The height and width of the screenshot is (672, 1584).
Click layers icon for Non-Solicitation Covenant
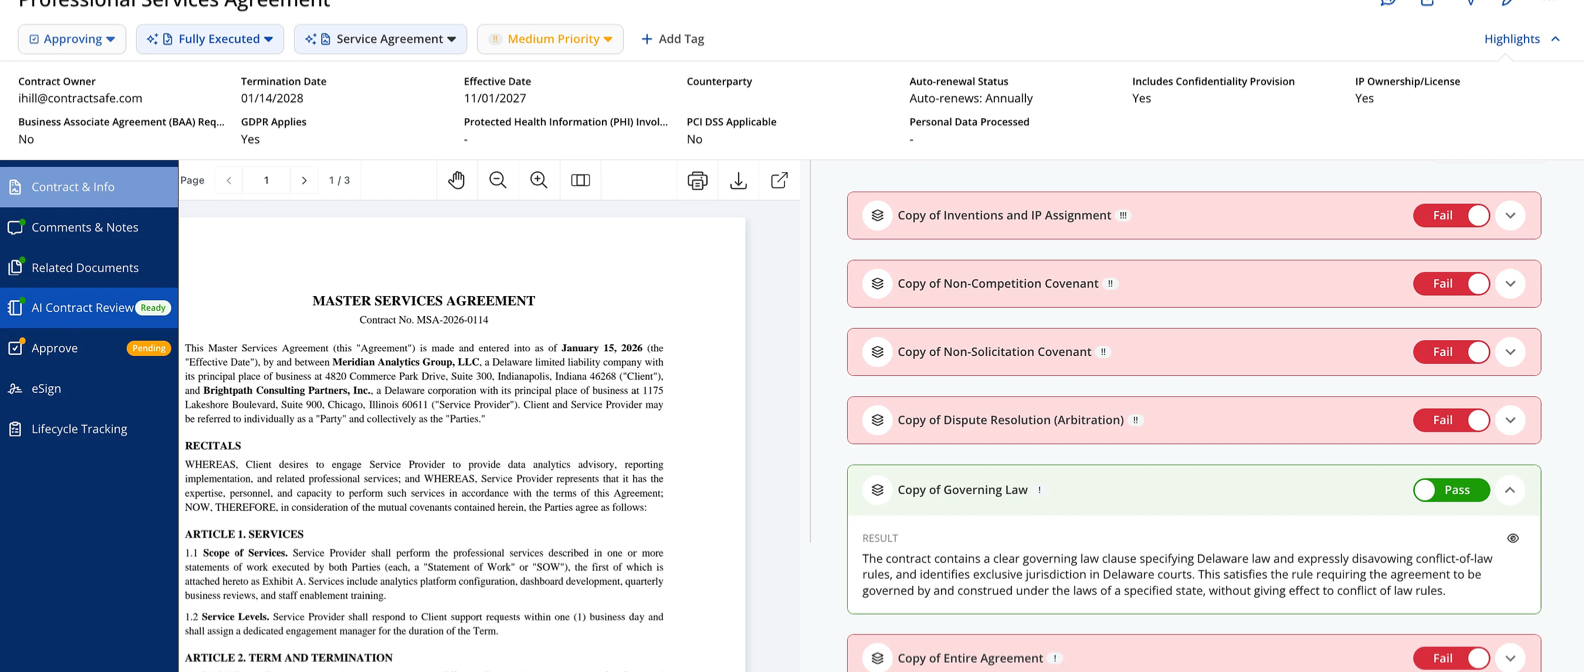pos(877,352)
